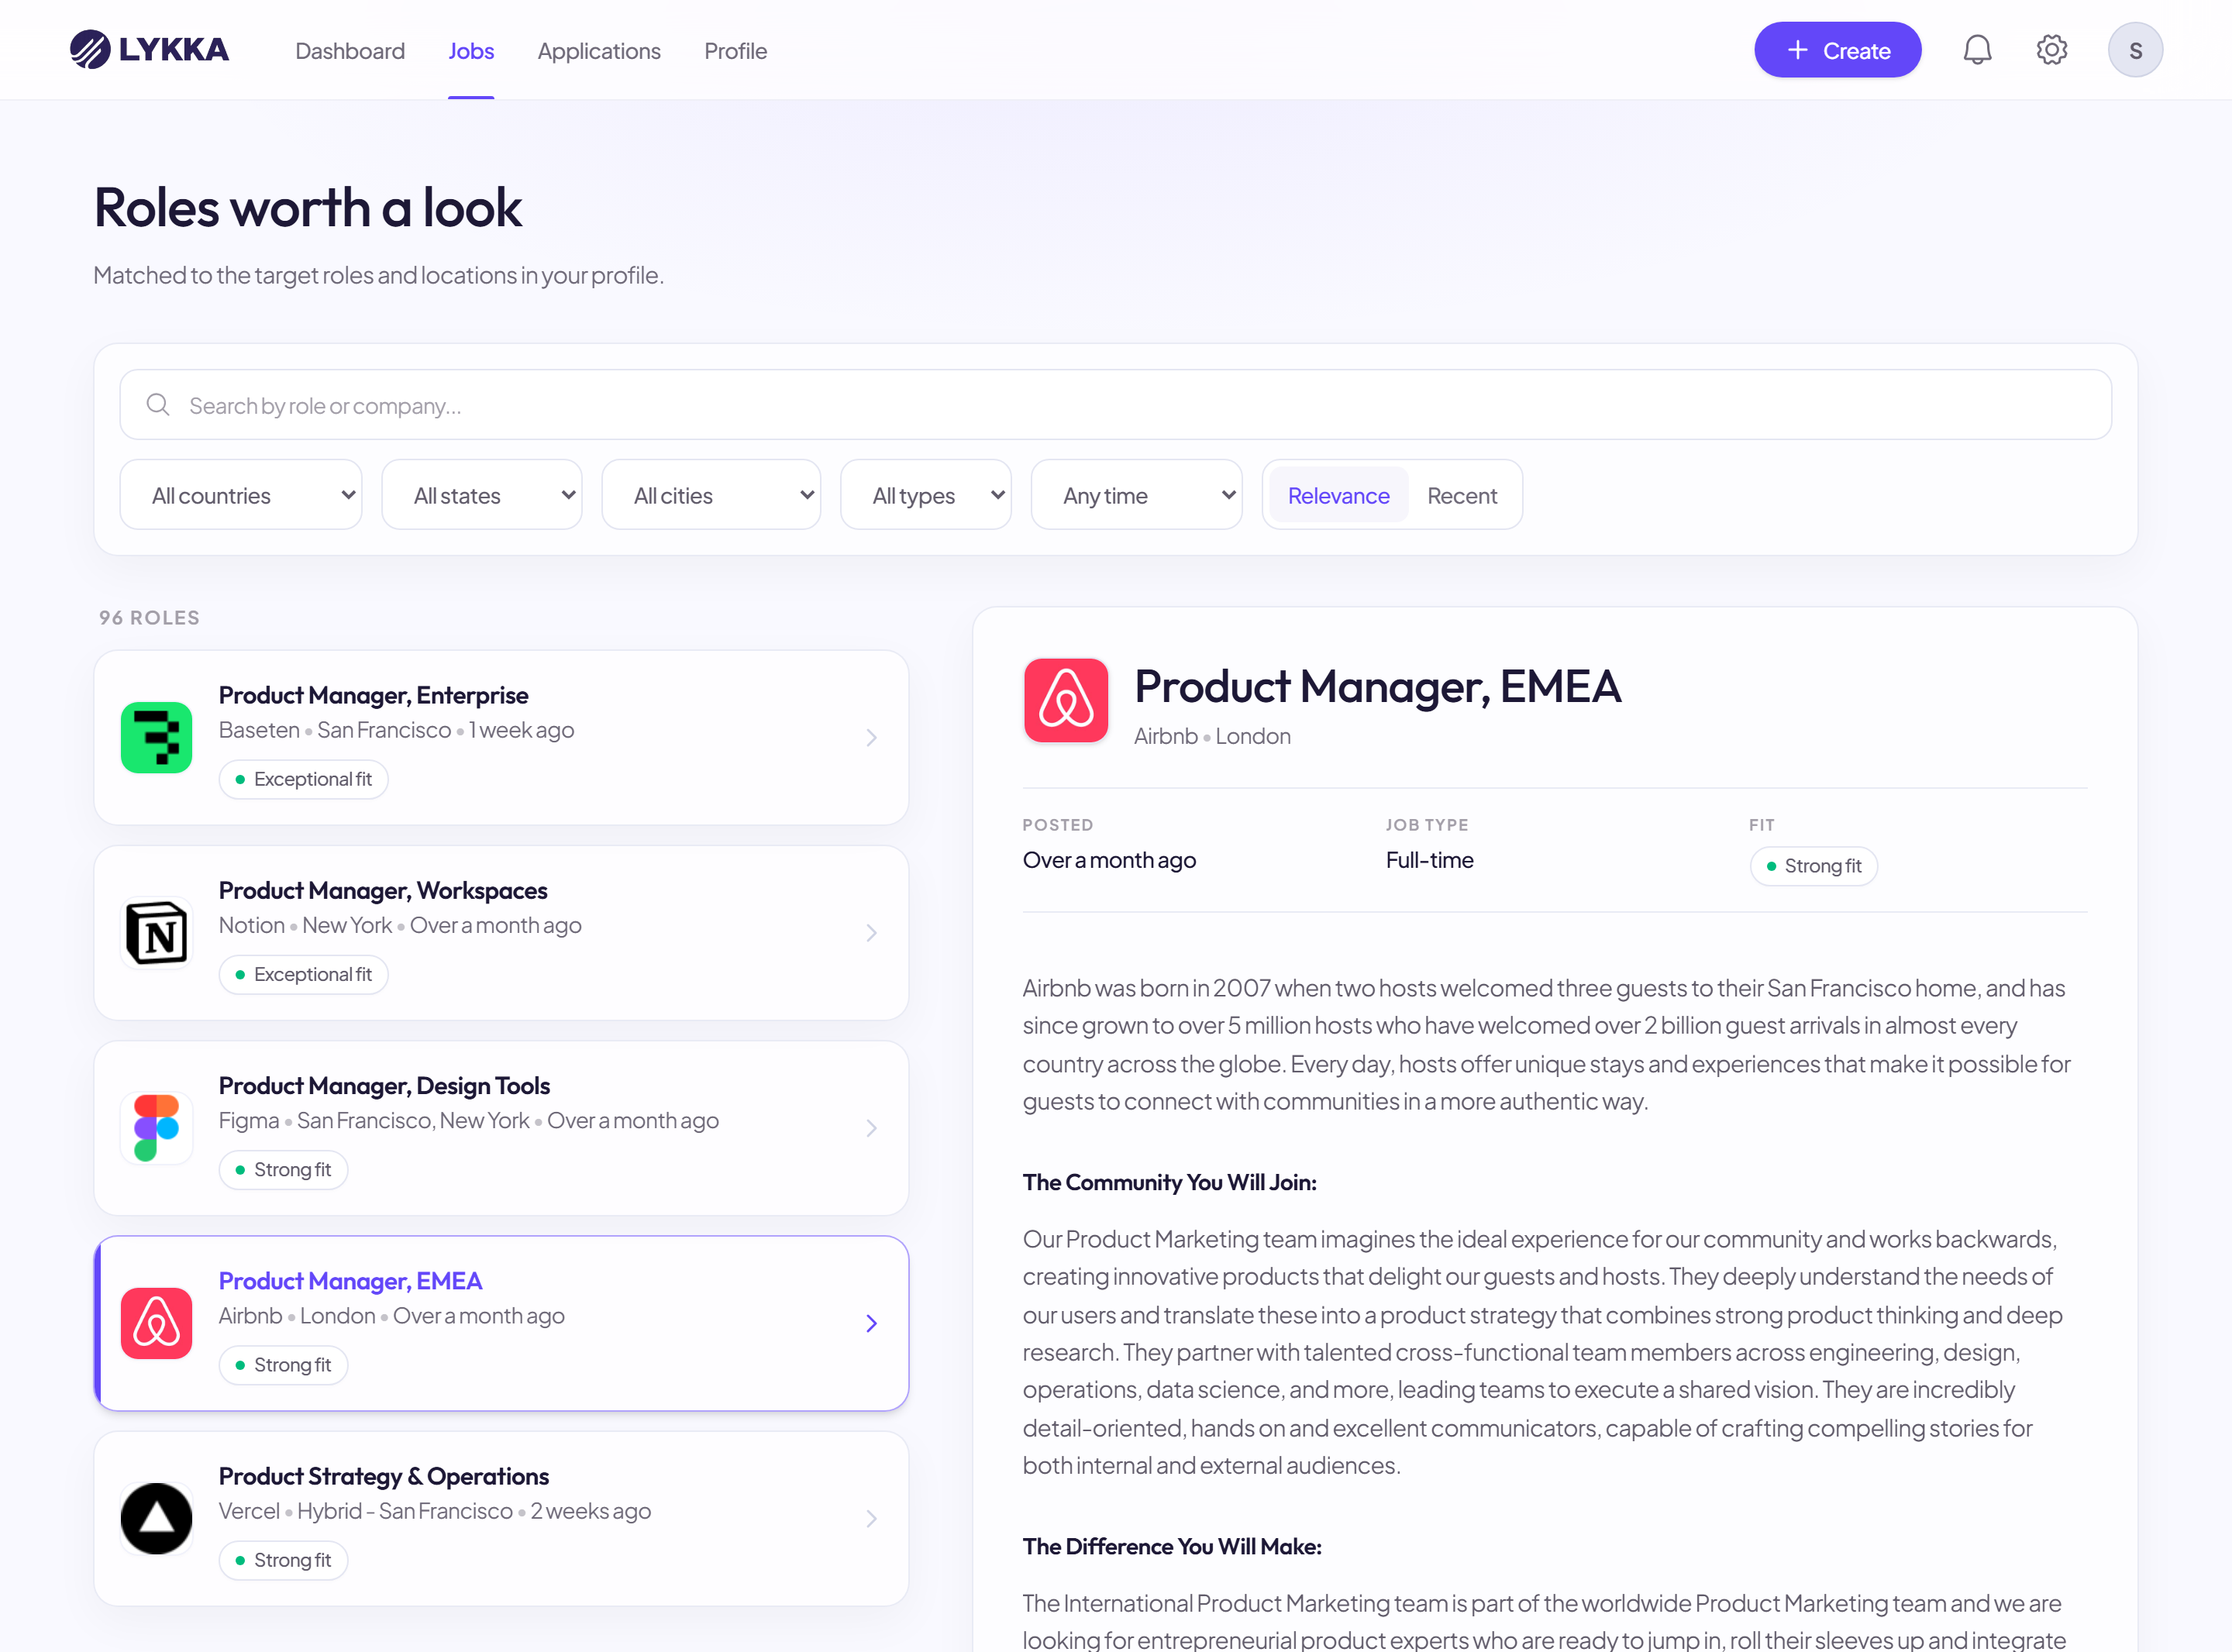Open the user avatar labeled S
2232x1652 pixels.
point(2135,50)
